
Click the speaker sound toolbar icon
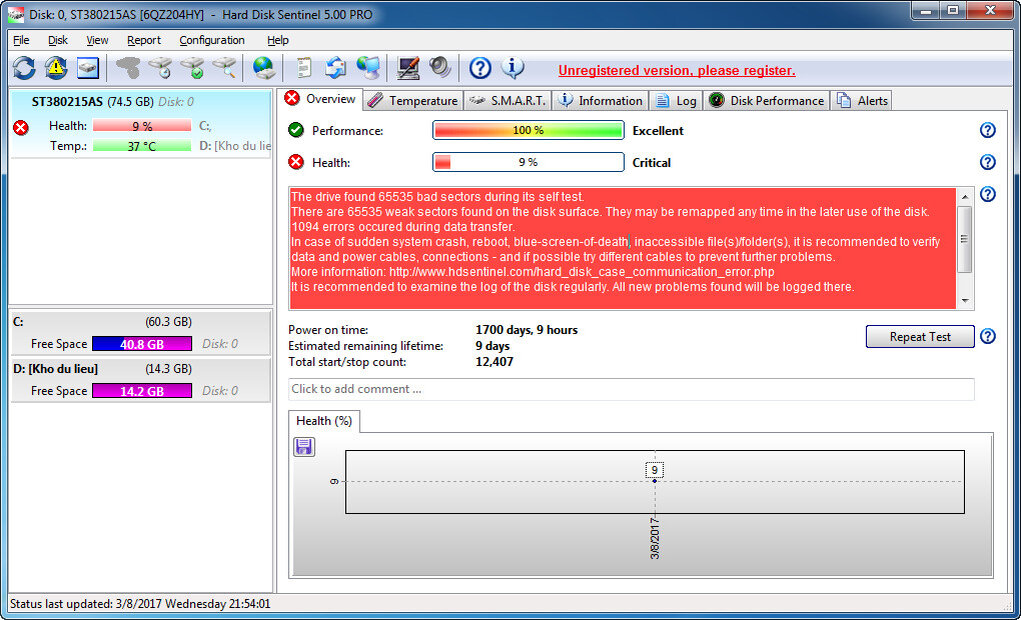pyautogui.click(x=440, y=67)
